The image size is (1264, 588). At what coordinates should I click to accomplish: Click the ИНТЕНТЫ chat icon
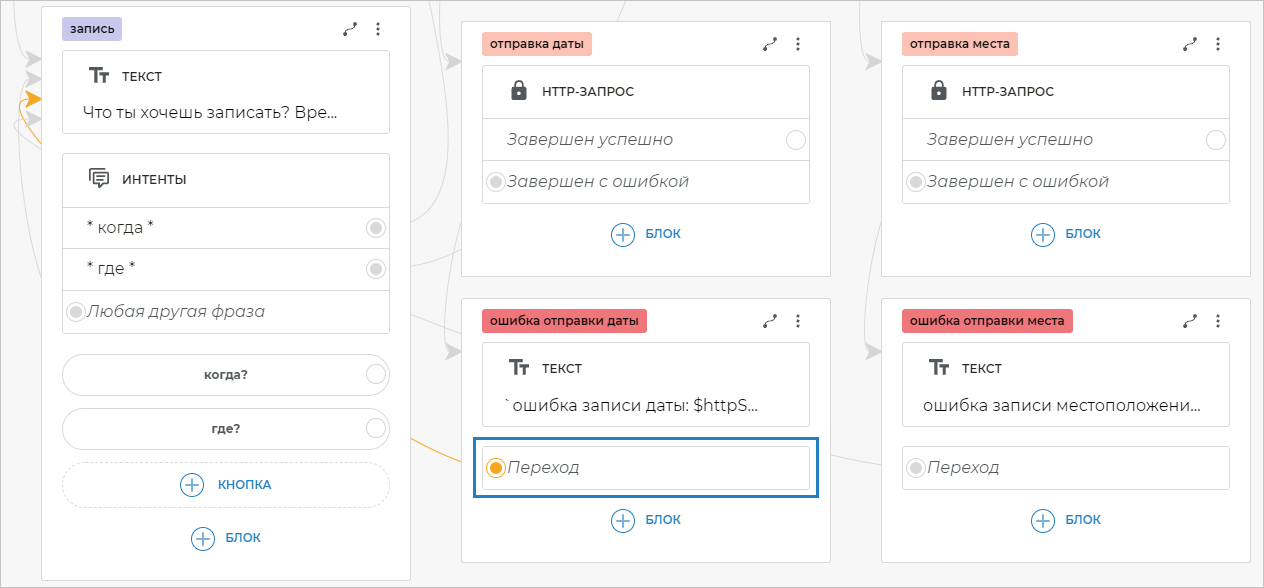(99, 179)
